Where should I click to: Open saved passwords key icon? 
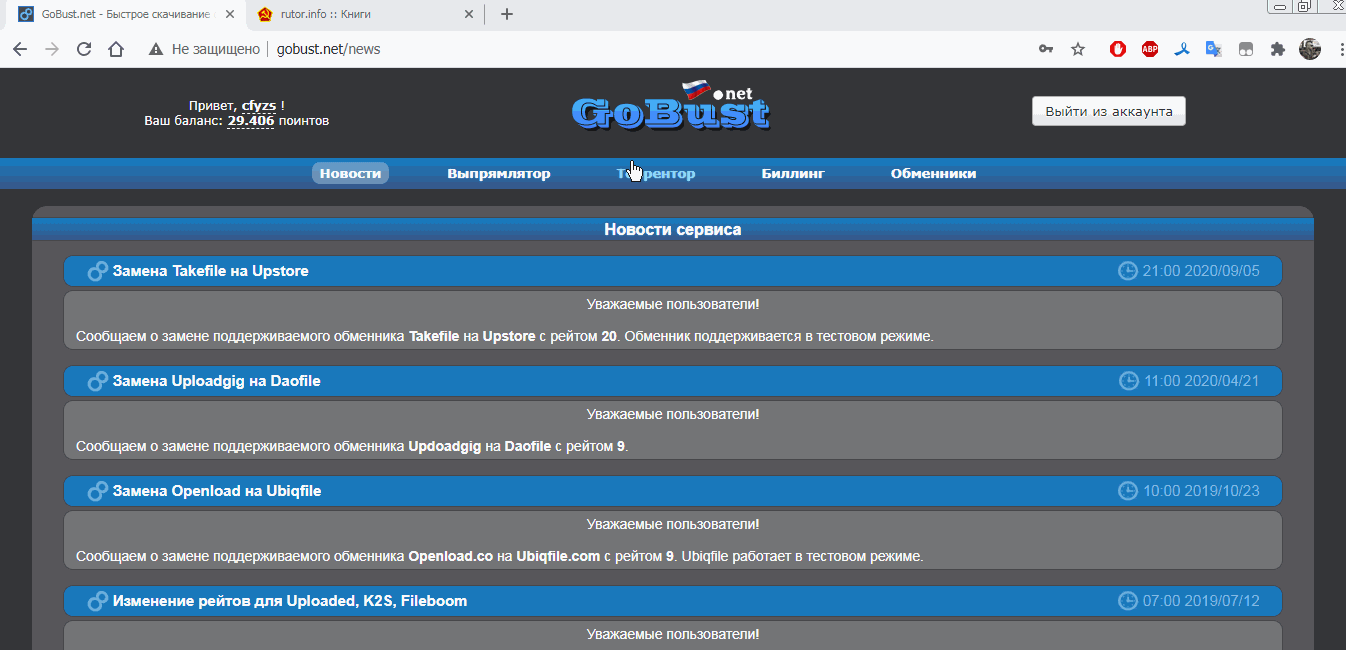pyautogui.click(x=1046, y=49)
